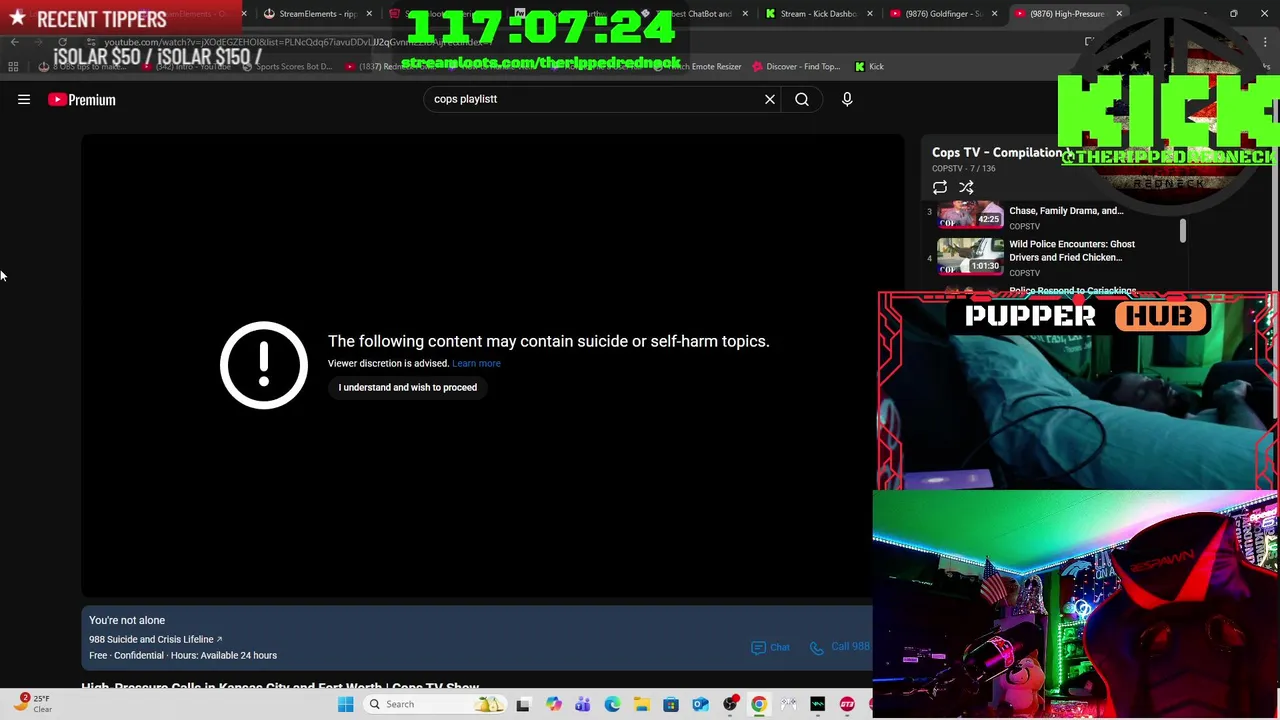Screen dimensions: 1280x720
Task: Open 'Chase, Family Drama, and...' playlist video
Action: (x=1066, y=211)
